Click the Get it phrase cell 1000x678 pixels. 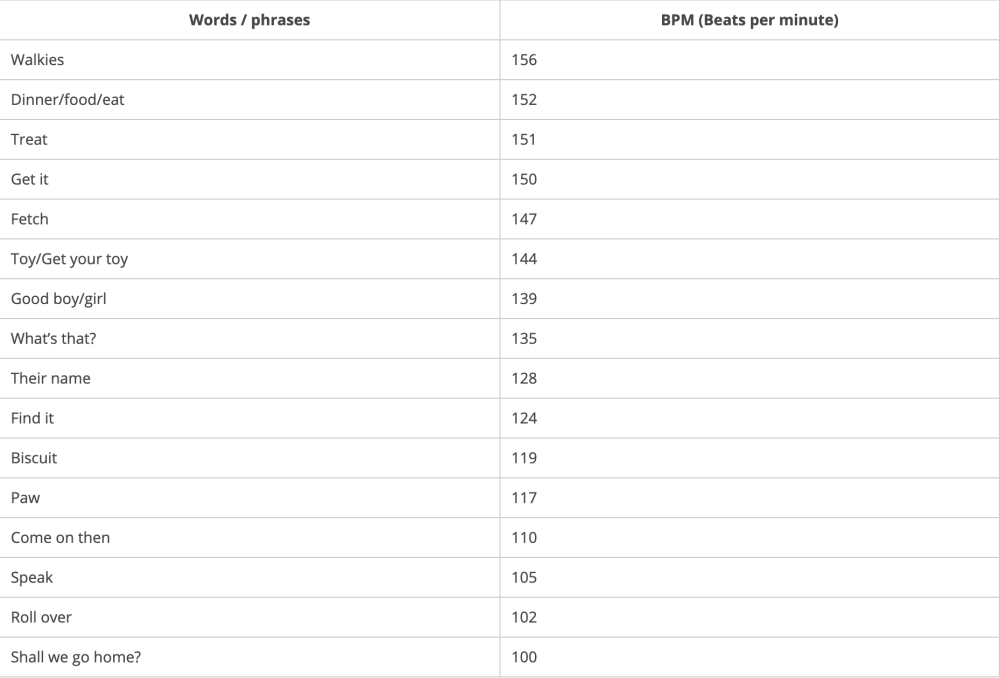29,180
